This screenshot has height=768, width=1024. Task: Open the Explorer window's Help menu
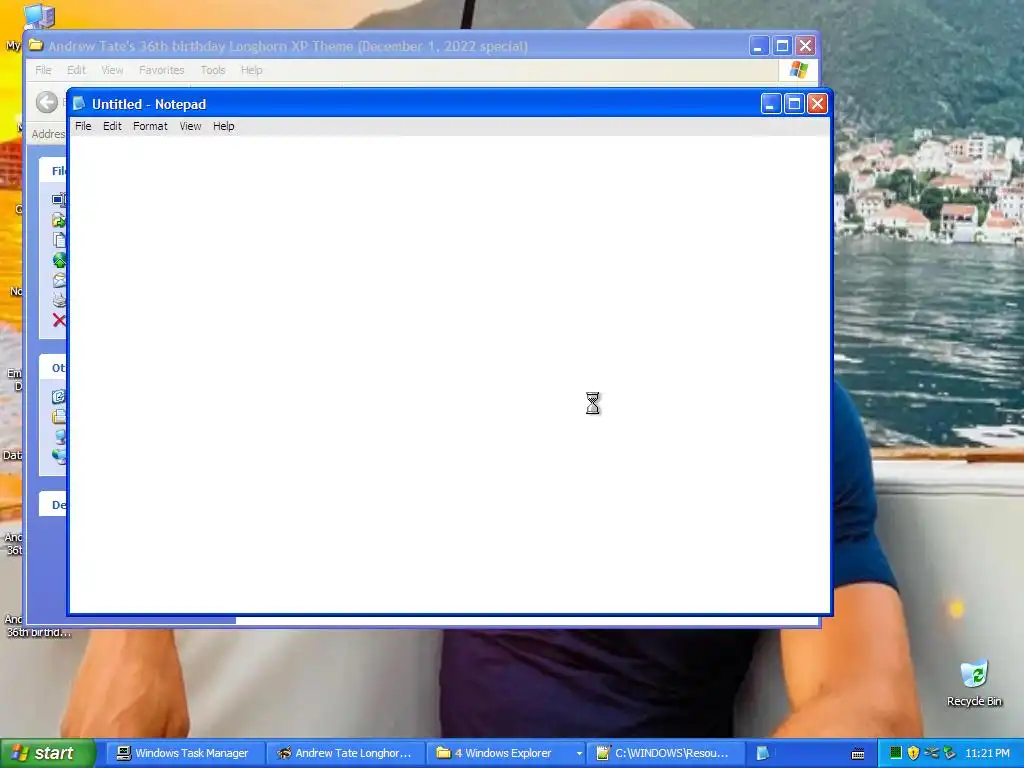tap(251, 70)
